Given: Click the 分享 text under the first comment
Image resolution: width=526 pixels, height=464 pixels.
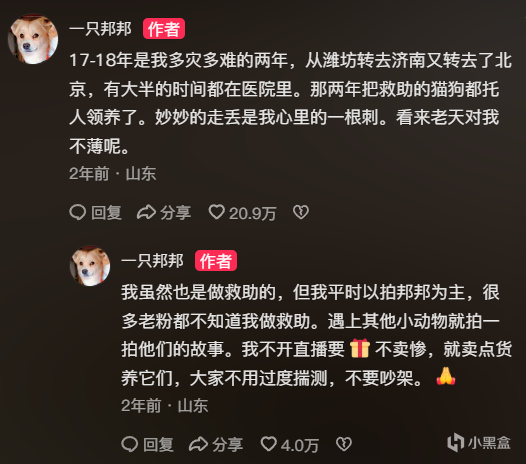Looking at the screenshot, I should [x=176, y=213].
